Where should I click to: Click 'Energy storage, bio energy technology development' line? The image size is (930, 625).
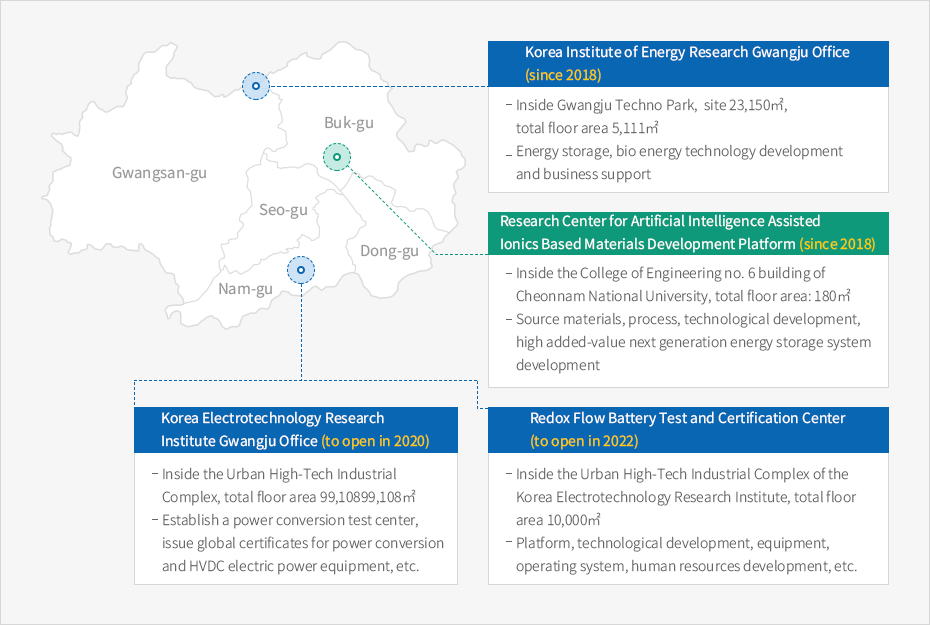(x=679, y=151)
